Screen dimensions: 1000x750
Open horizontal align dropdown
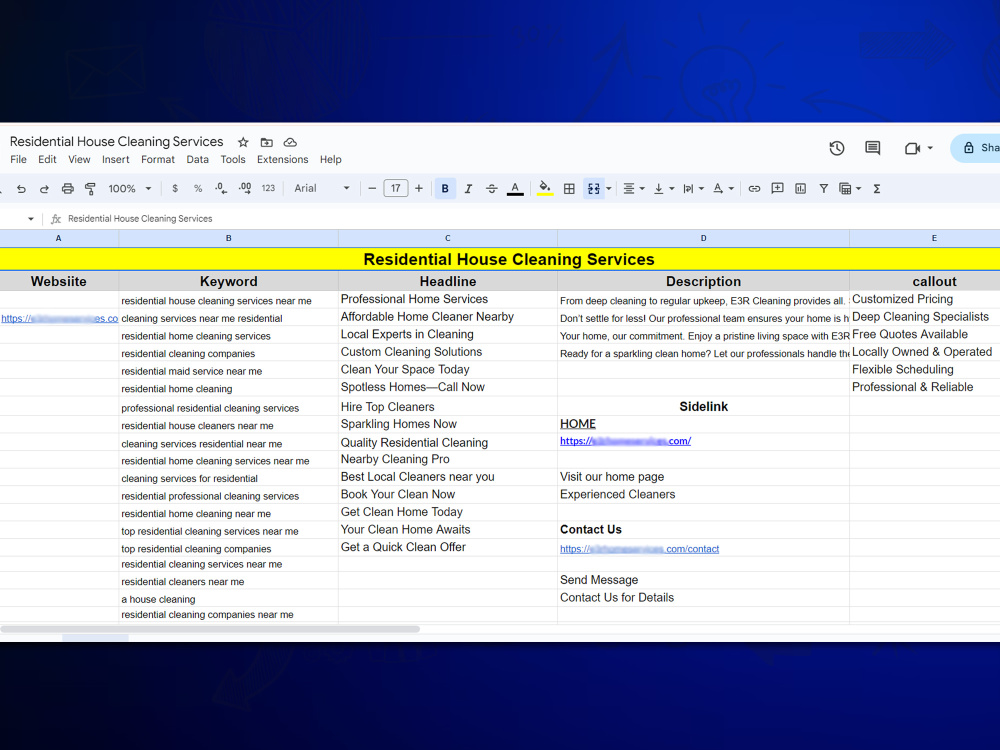click(633, 189)
